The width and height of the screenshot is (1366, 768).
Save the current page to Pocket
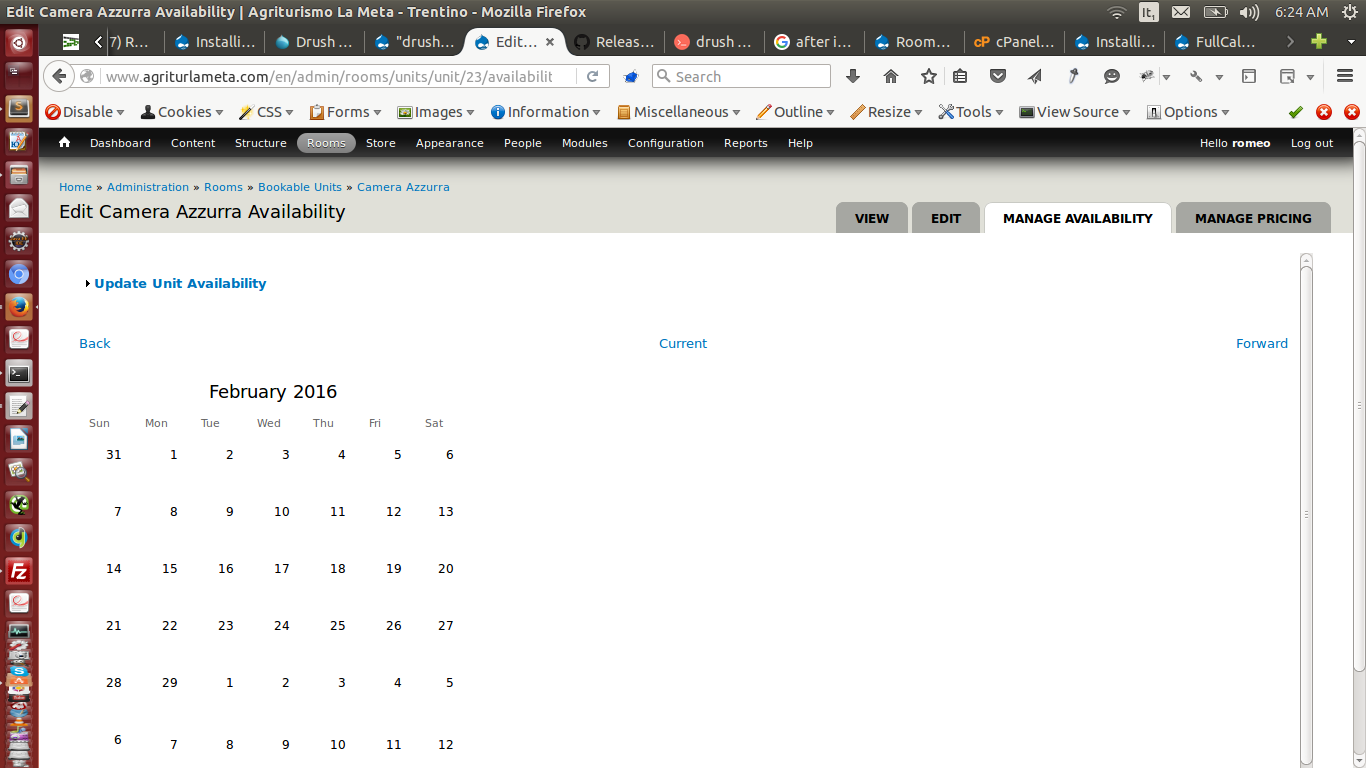pyautogui.click(x=997, y=76)
